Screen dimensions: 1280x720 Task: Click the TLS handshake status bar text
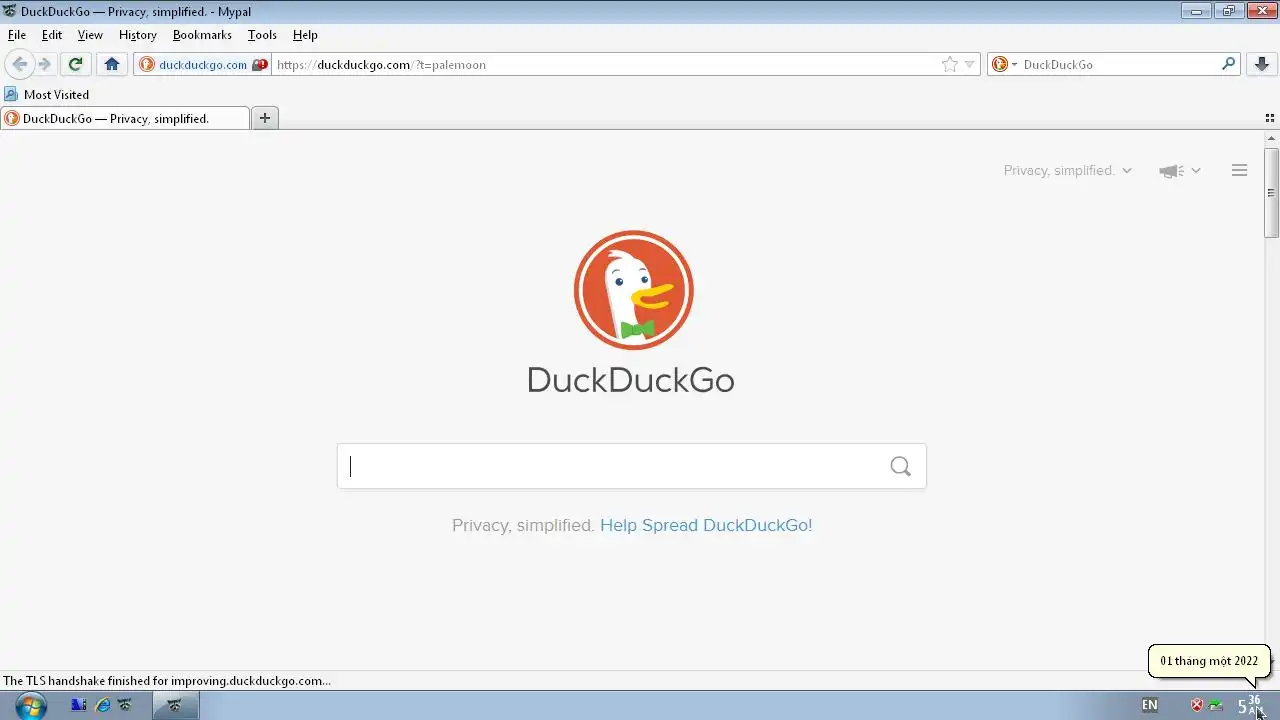point(167,681)
